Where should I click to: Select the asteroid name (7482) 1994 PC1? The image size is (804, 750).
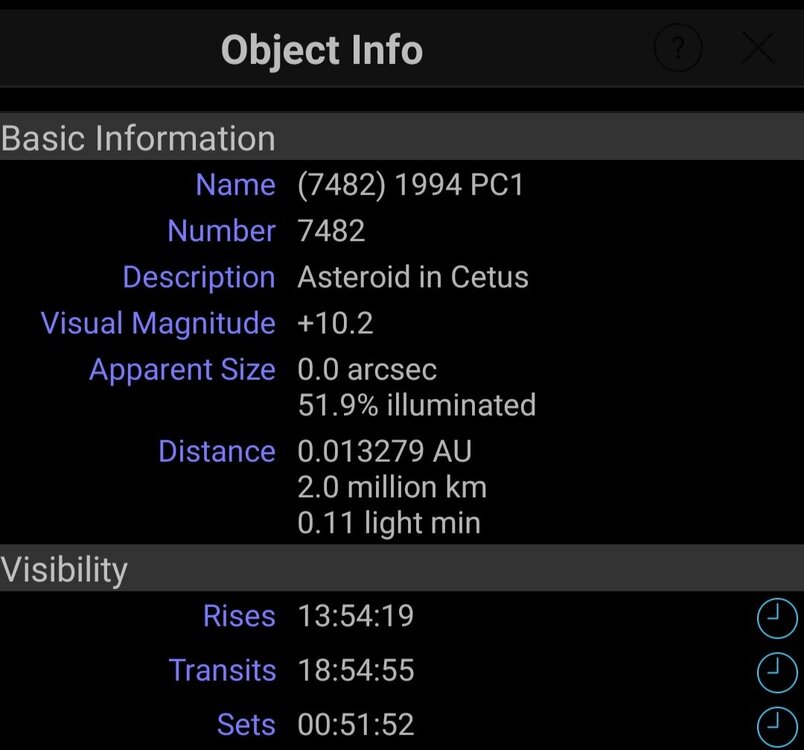(x=410, y=185)
